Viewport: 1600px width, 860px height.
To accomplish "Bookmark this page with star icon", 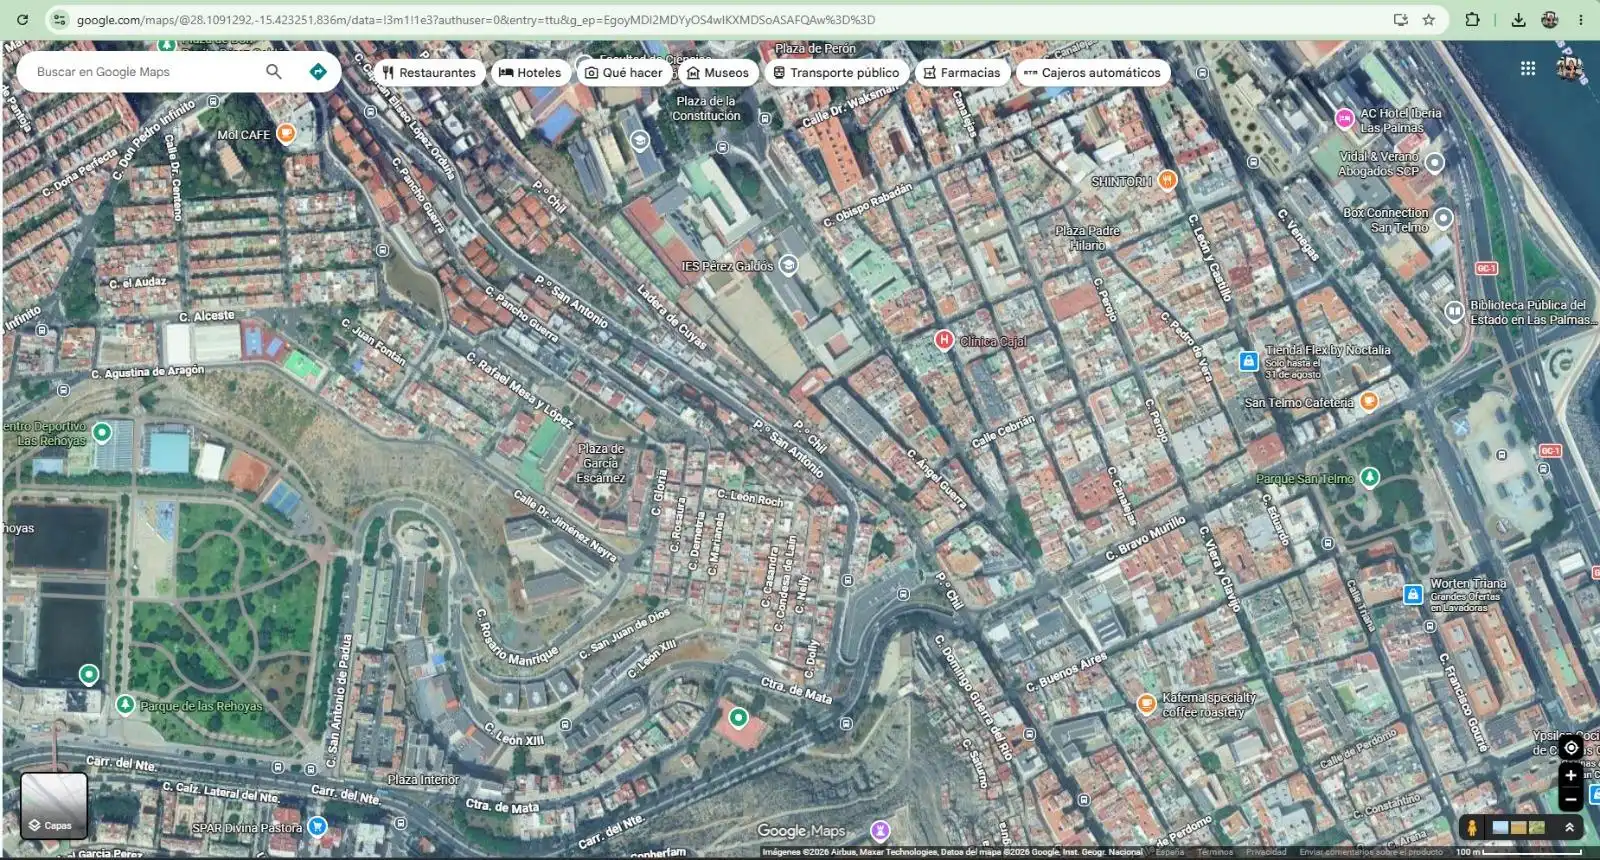I will click(1429, 19).
